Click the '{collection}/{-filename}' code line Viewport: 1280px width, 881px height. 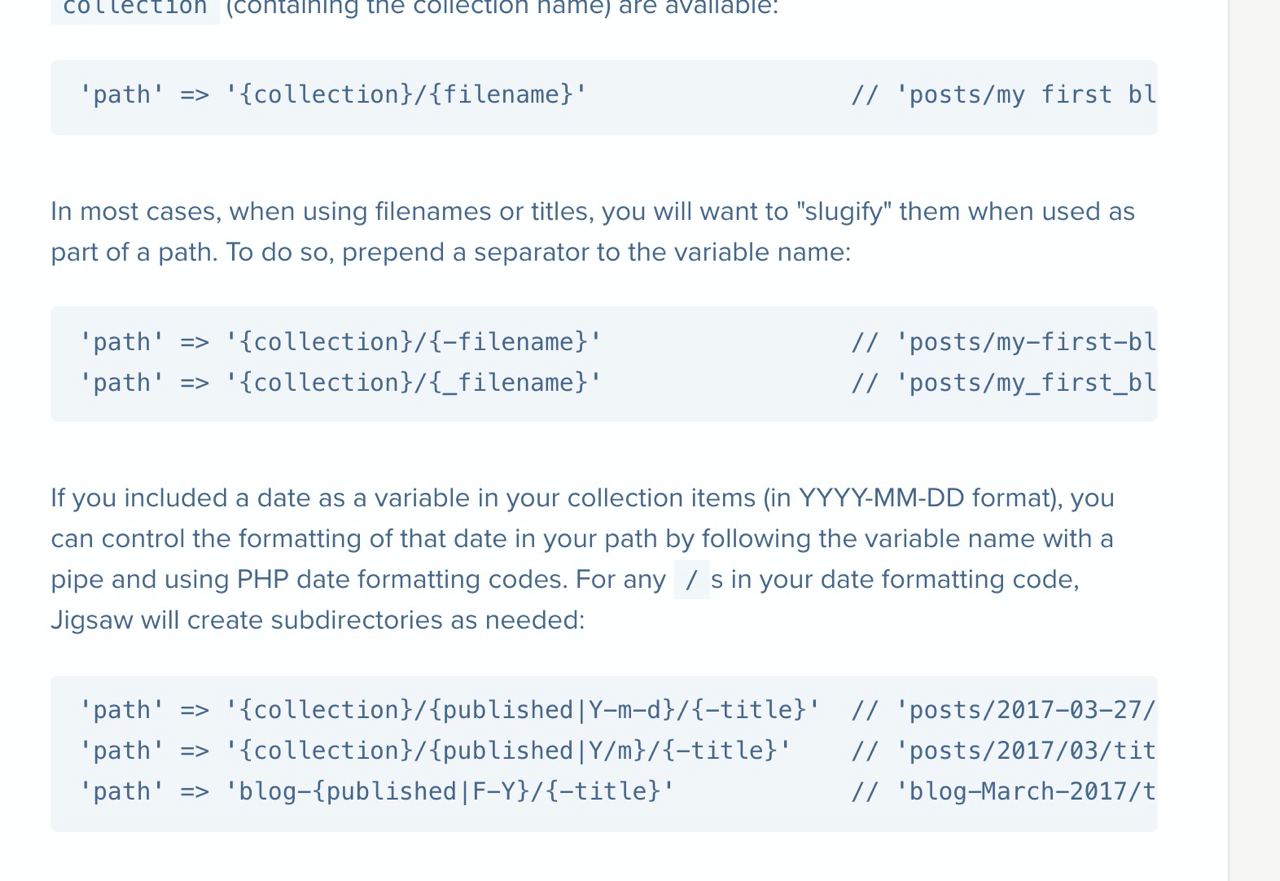(x=341, y=342)
